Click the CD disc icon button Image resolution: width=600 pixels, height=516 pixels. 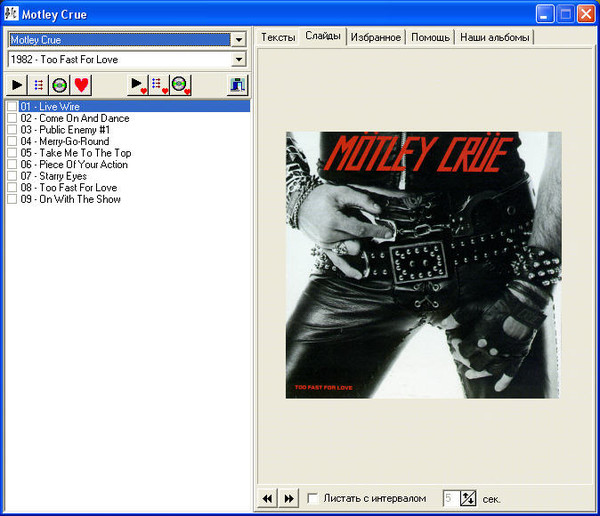click(x=59, y=85)
